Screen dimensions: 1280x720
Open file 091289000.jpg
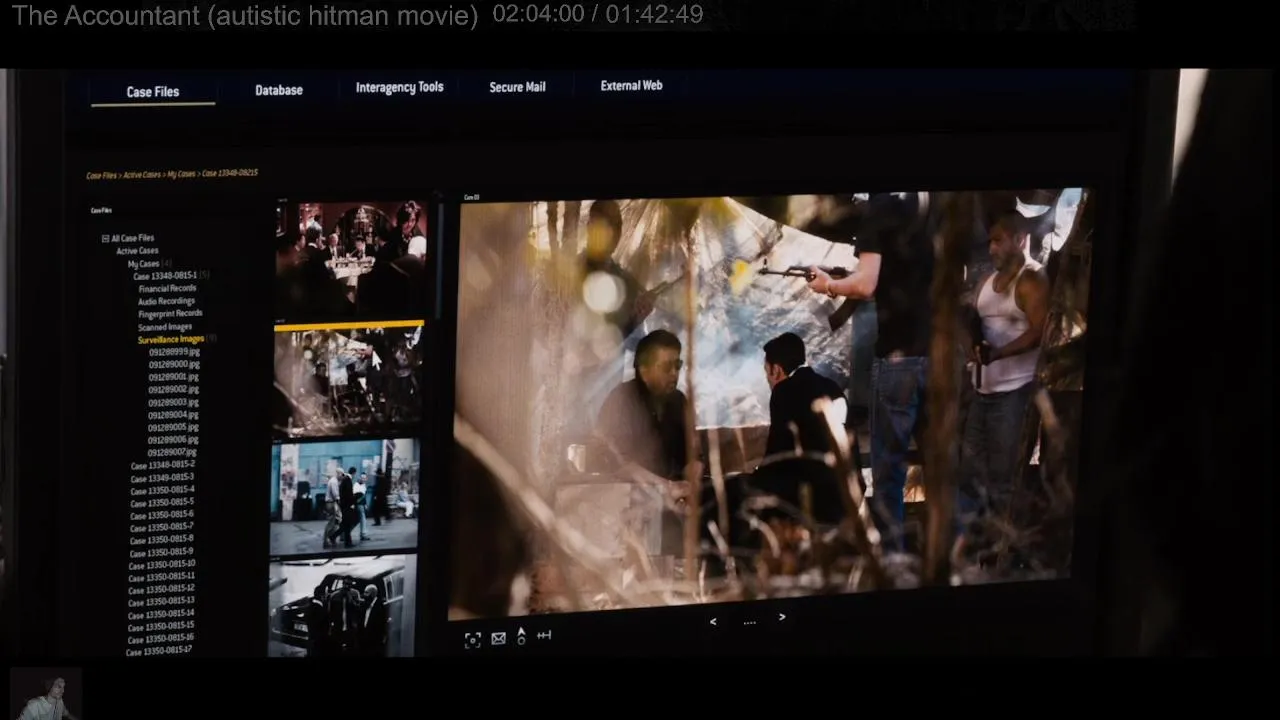point(174,364)
